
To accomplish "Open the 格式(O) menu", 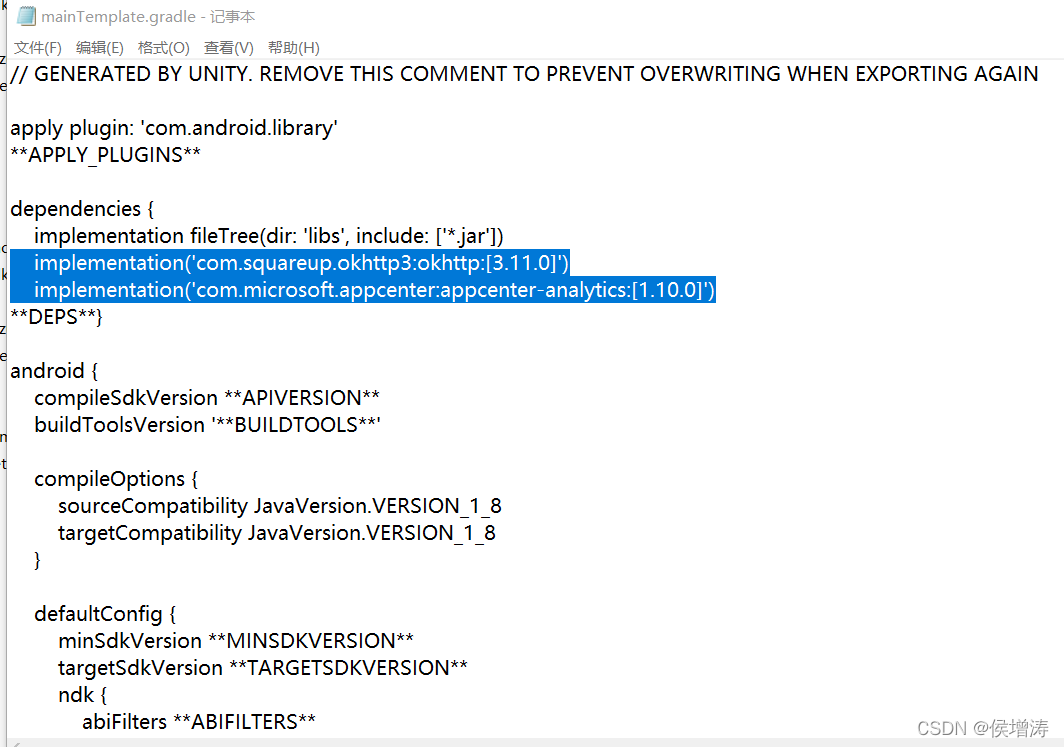I will [163, 47].
